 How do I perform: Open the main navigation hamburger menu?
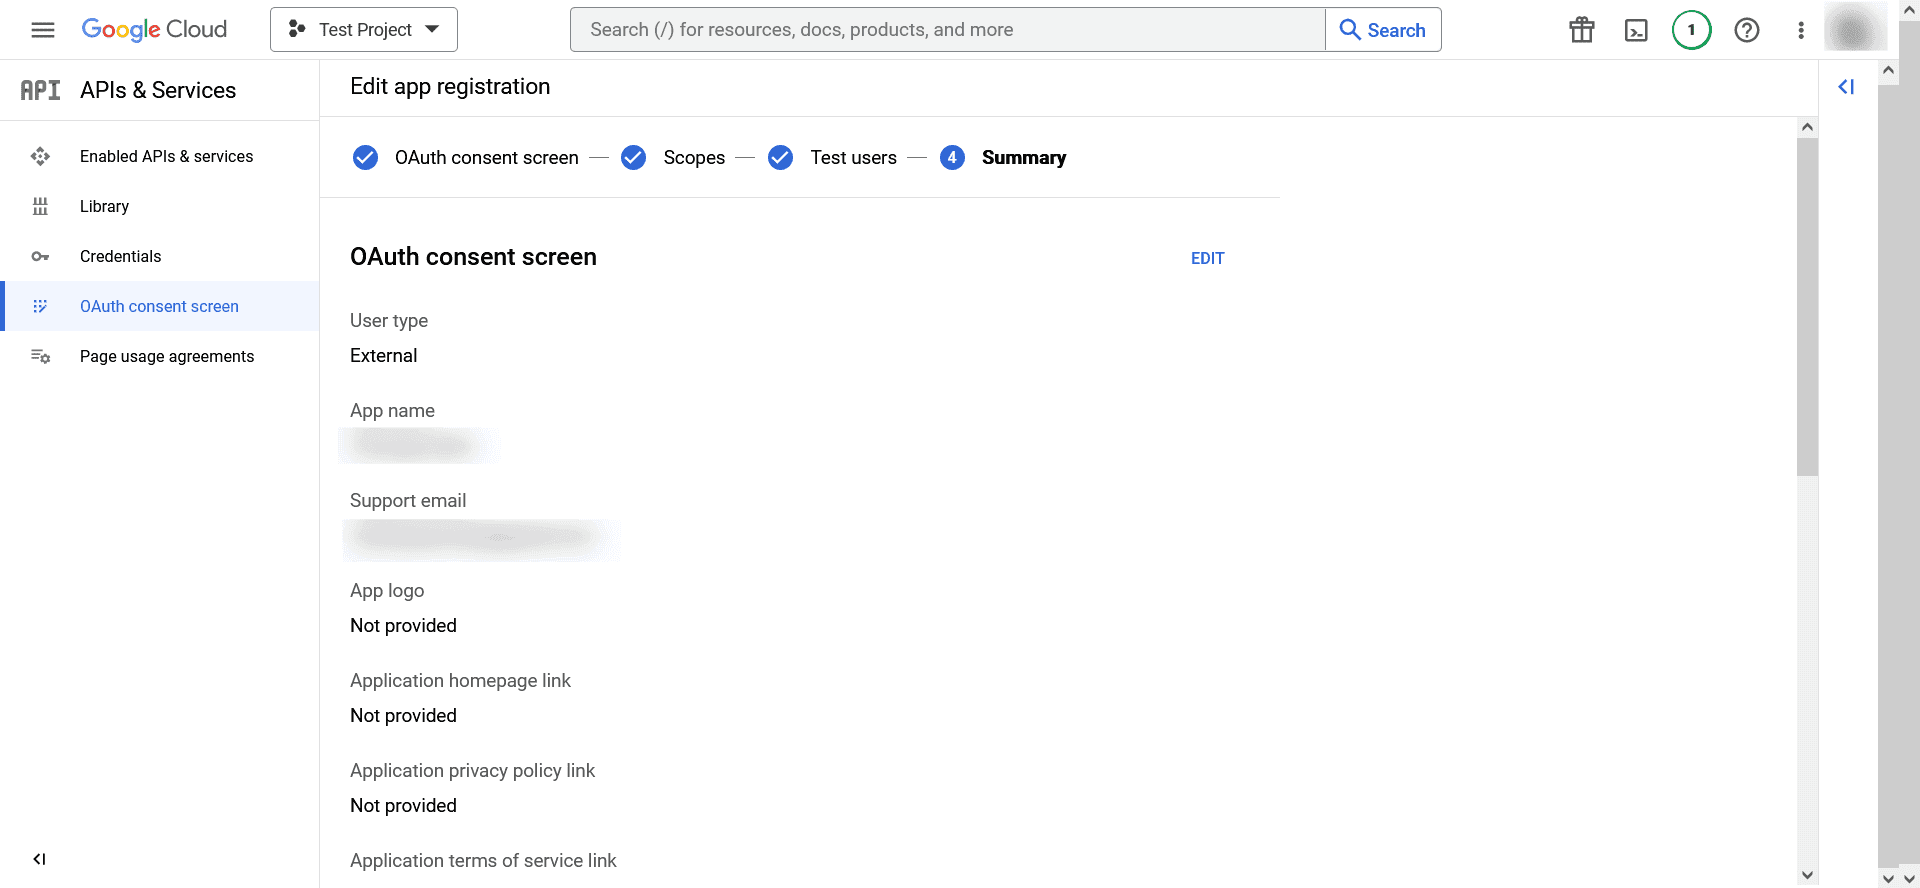tap(43, 30)
